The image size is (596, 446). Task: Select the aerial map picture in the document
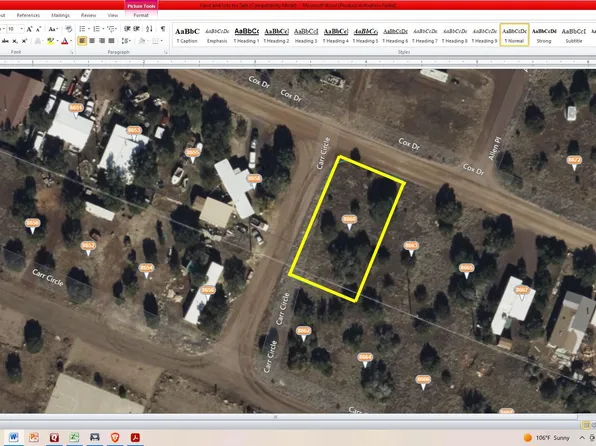tap(298, 241)
